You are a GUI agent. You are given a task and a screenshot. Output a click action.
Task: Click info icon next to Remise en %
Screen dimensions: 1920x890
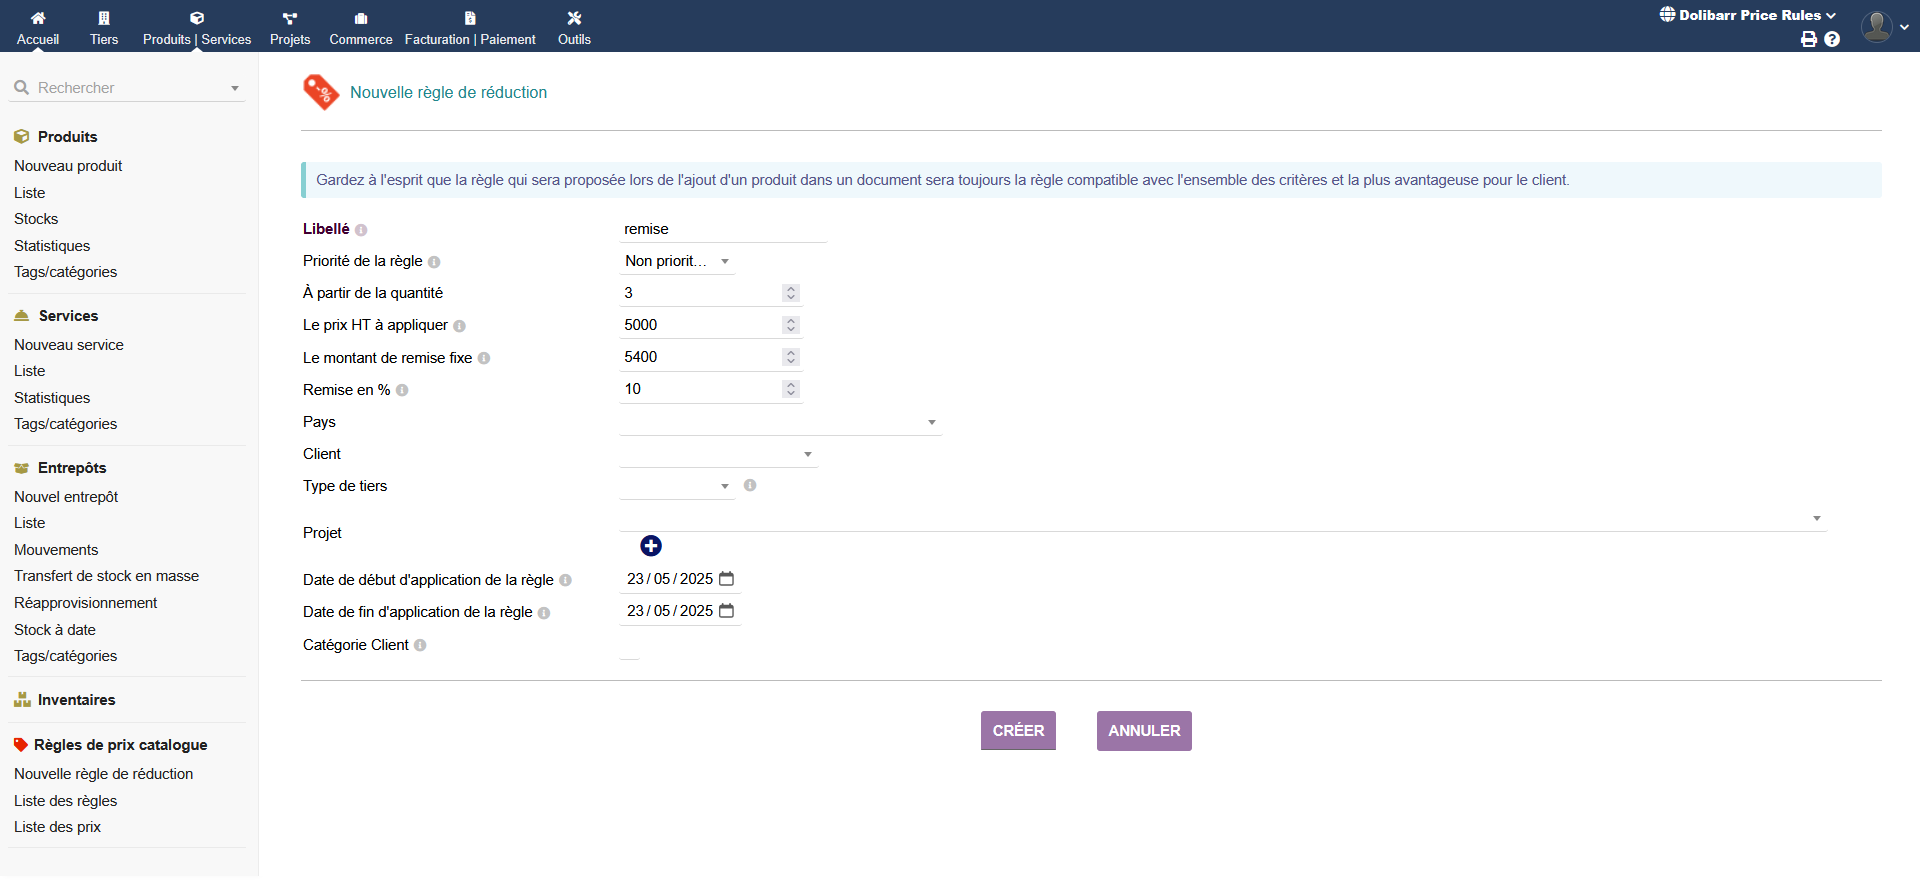tap(402, 391)
